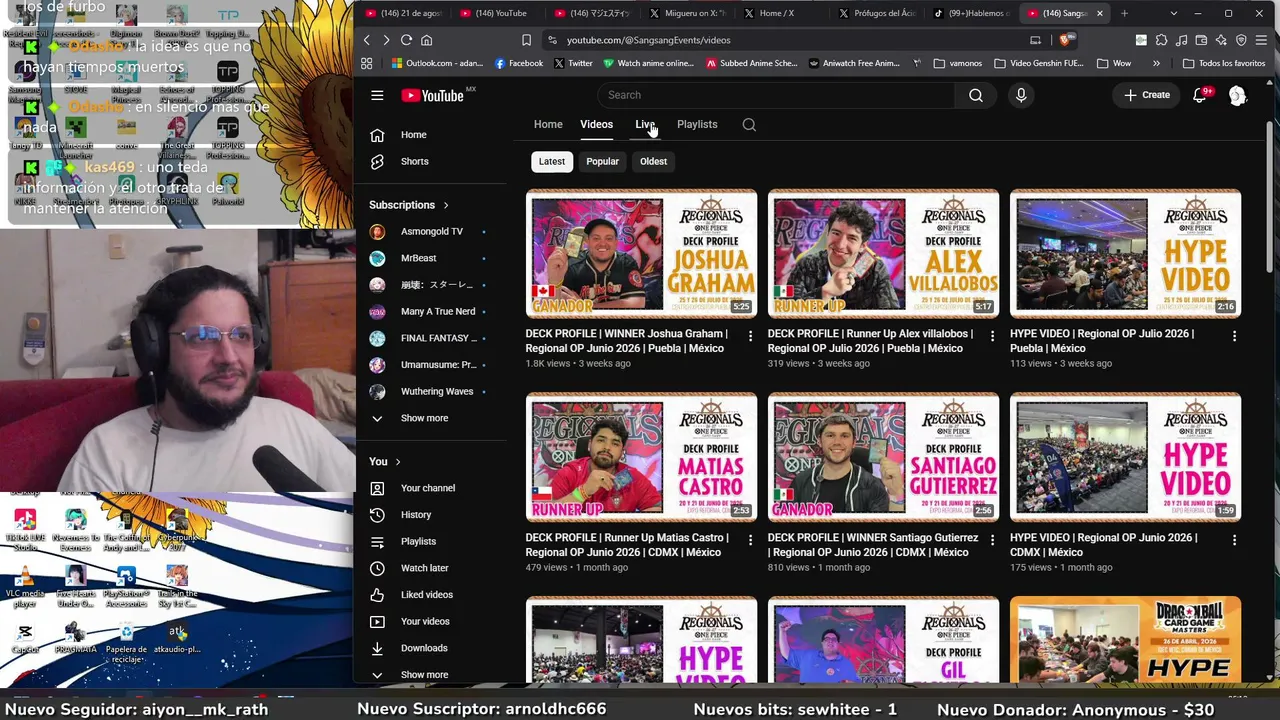Click the Shorts icon in YouTube sidebar
The width and height of the screenshot is (1280, 720).
pos(377,162)
